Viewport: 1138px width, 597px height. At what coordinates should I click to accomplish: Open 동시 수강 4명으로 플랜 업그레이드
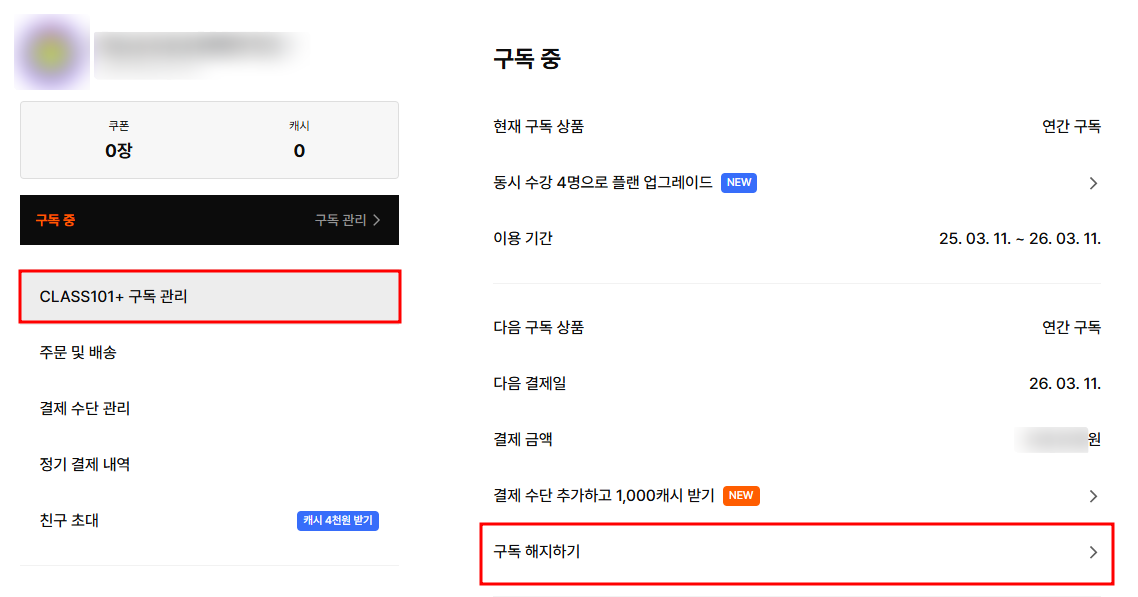pos(603,183)
